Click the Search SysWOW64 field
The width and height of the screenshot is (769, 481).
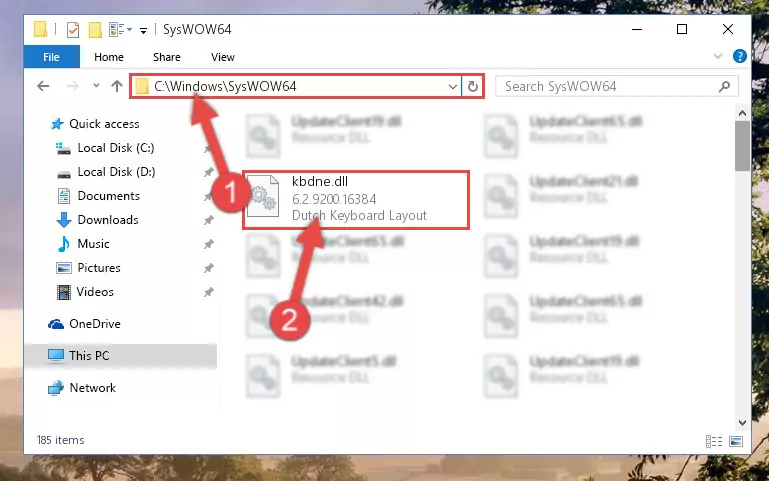617,86
